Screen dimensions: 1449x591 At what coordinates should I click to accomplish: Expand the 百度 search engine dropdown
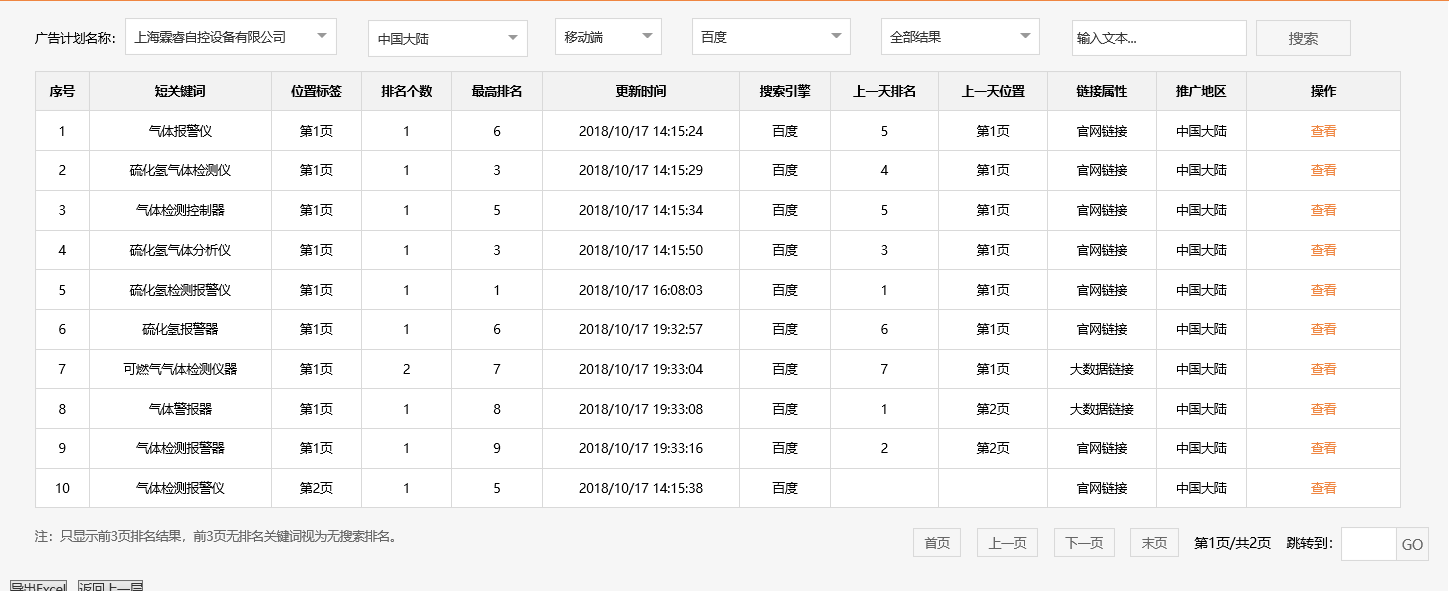coord(770,37)
